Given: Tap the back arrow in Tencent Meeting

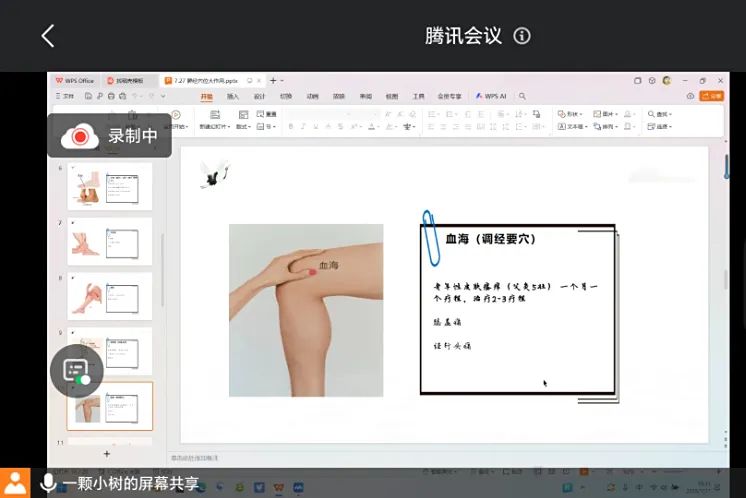Looking at the screenshot, I should 47,36.
